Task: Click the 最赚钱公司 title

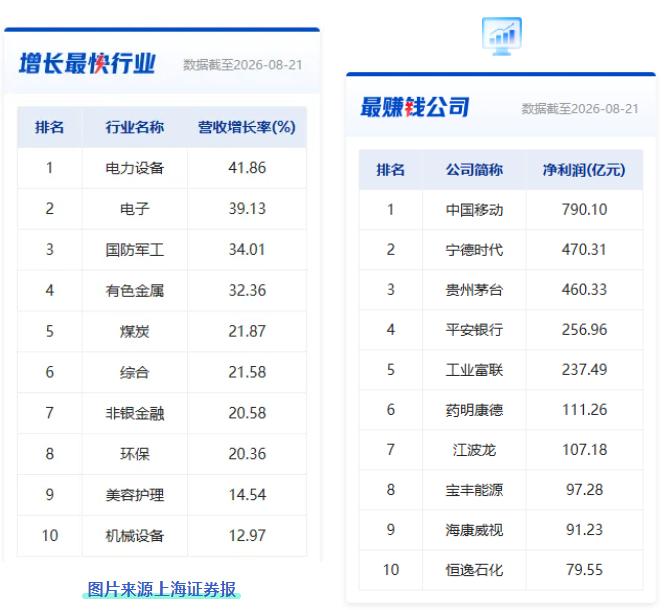Action: 415,107
